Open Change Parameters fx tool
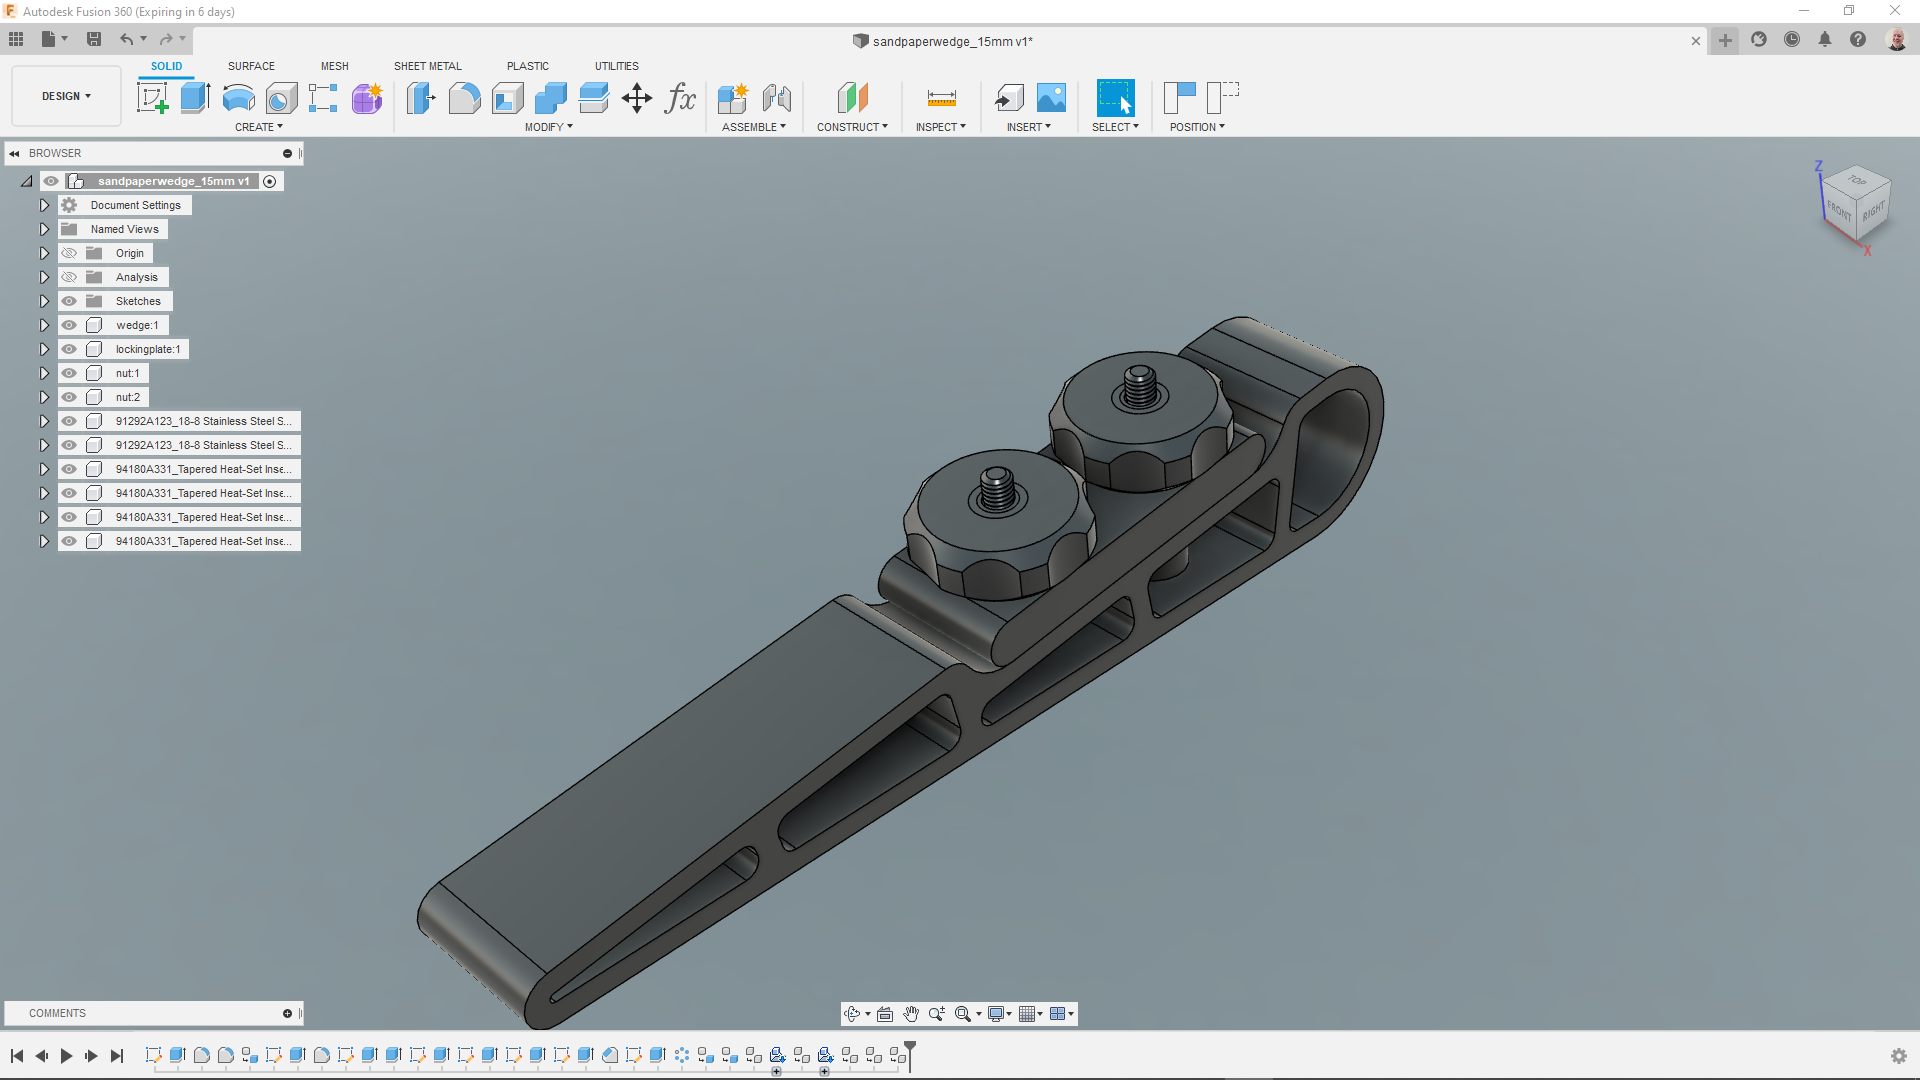The height and width of the screenshot is (1080, 1920). tap(680, 98)
